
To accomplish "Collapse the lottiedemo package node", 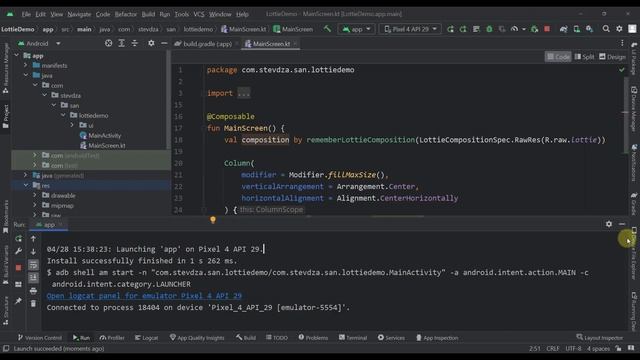I will 63,115.
